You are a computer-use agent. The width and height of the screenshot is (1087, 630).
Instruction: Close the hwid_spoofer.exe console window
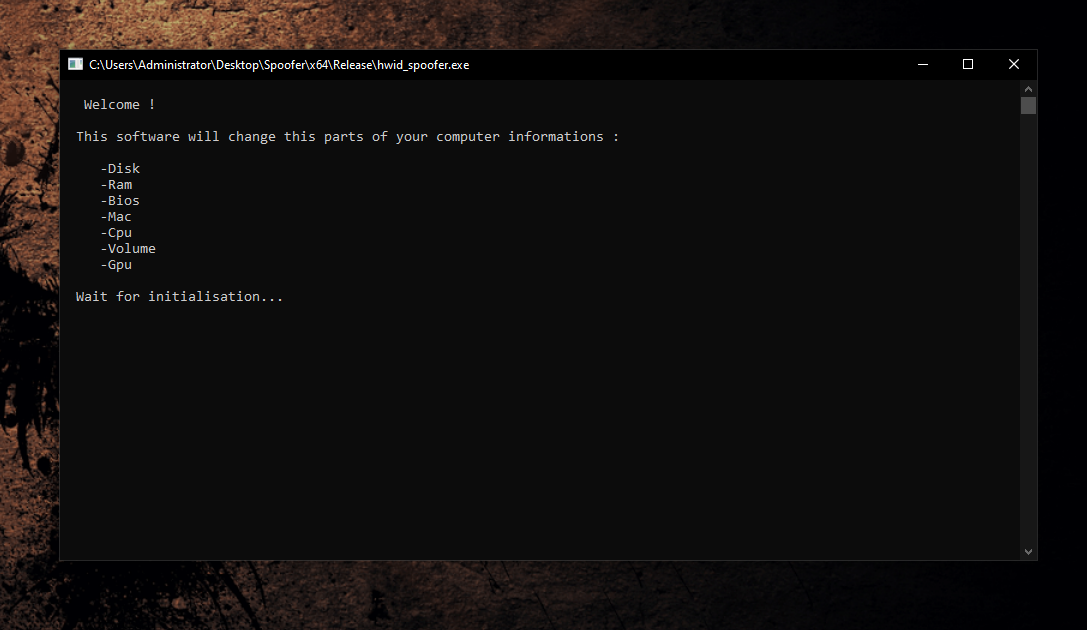click(1014, 64)
